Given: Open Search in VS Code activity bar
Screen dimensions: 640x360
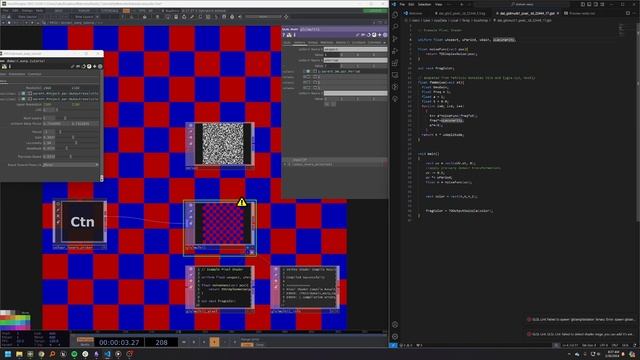Looking at the screenshot, I should (395, 27).
